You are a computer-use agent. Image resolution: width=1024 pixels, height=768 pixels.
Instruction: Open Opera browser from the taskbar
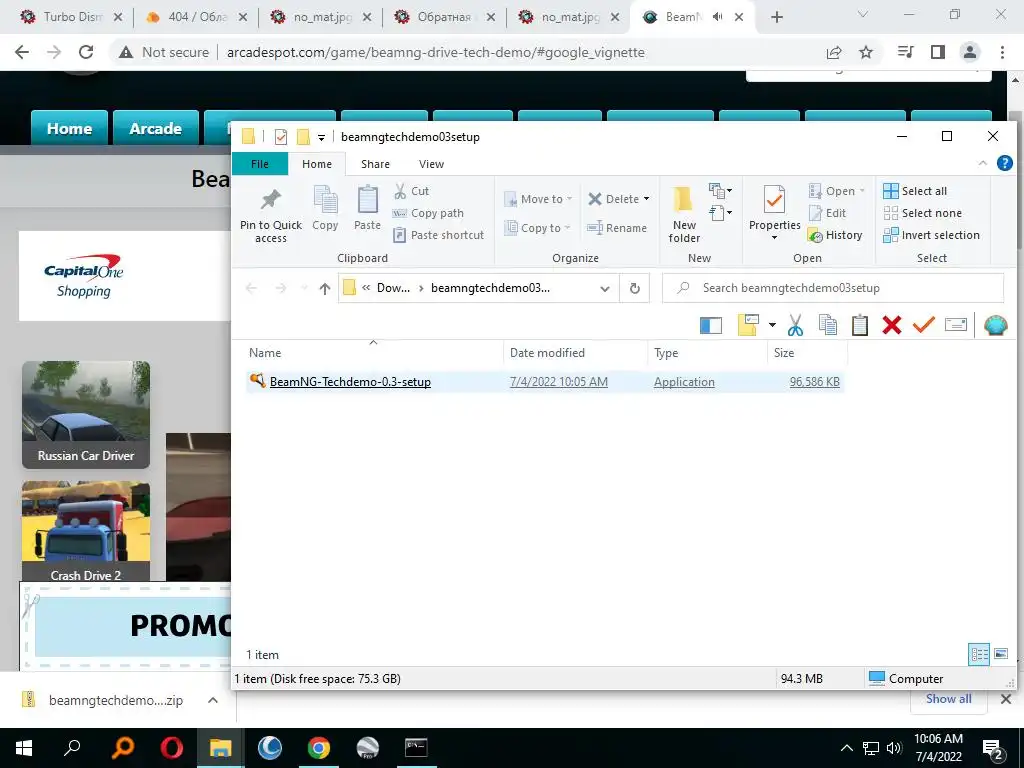click(x=172, y=748)
